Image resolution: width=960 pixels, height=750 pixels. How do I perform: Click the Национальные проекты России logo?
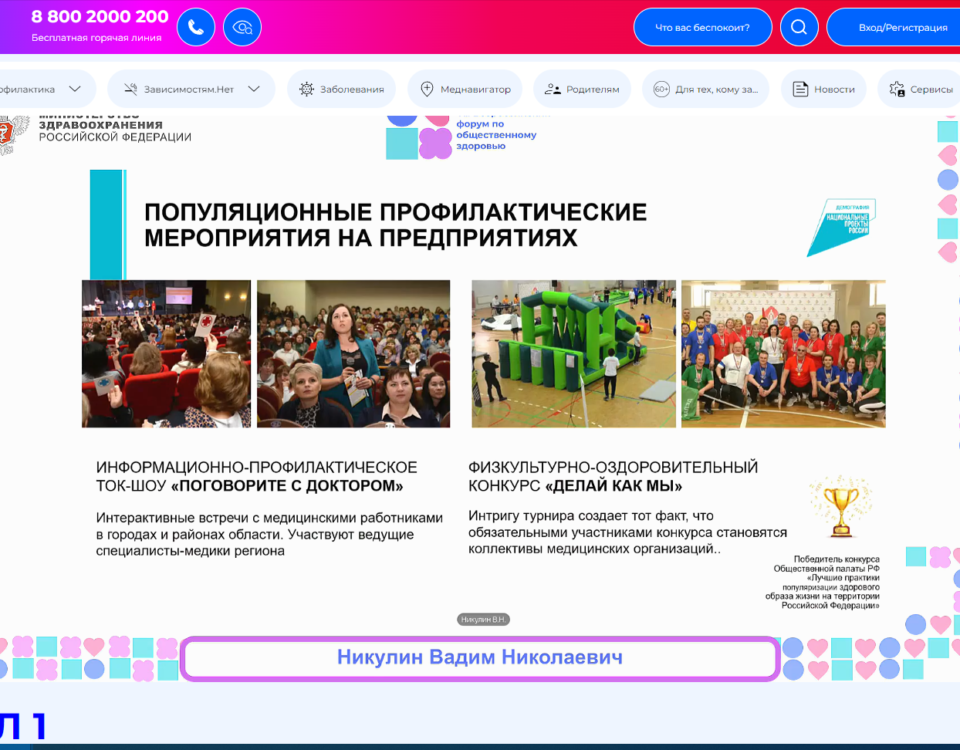point(841,227)
